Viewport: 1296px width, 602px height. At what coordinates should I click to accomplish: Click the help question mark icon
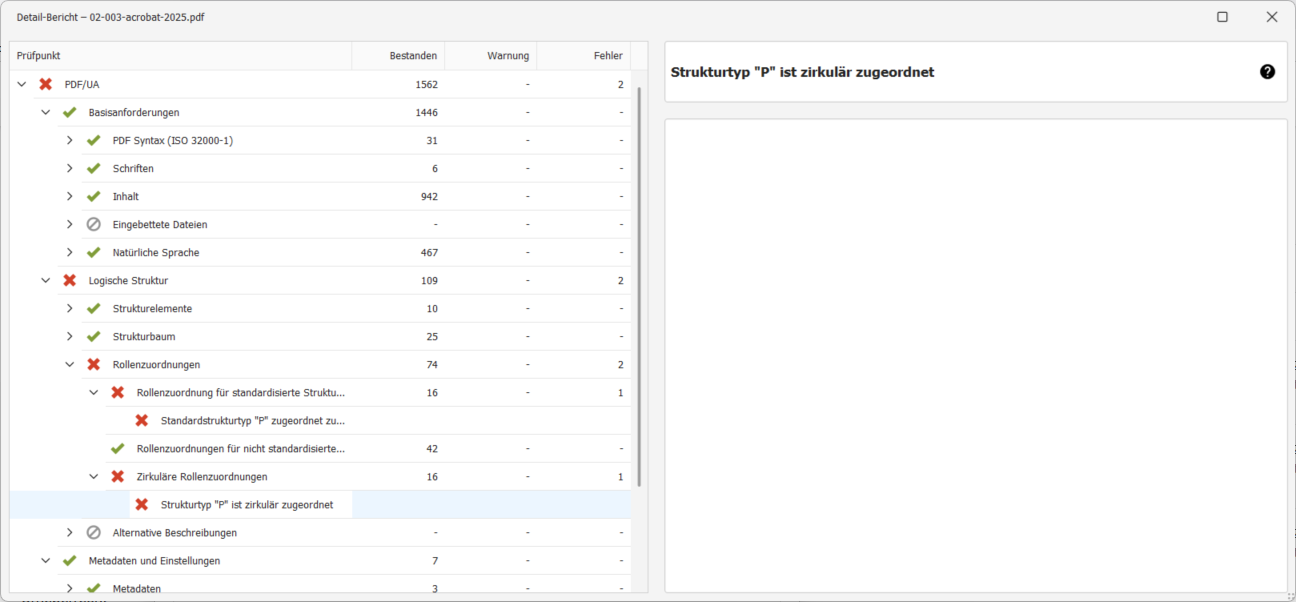(x=1267, y=72)
